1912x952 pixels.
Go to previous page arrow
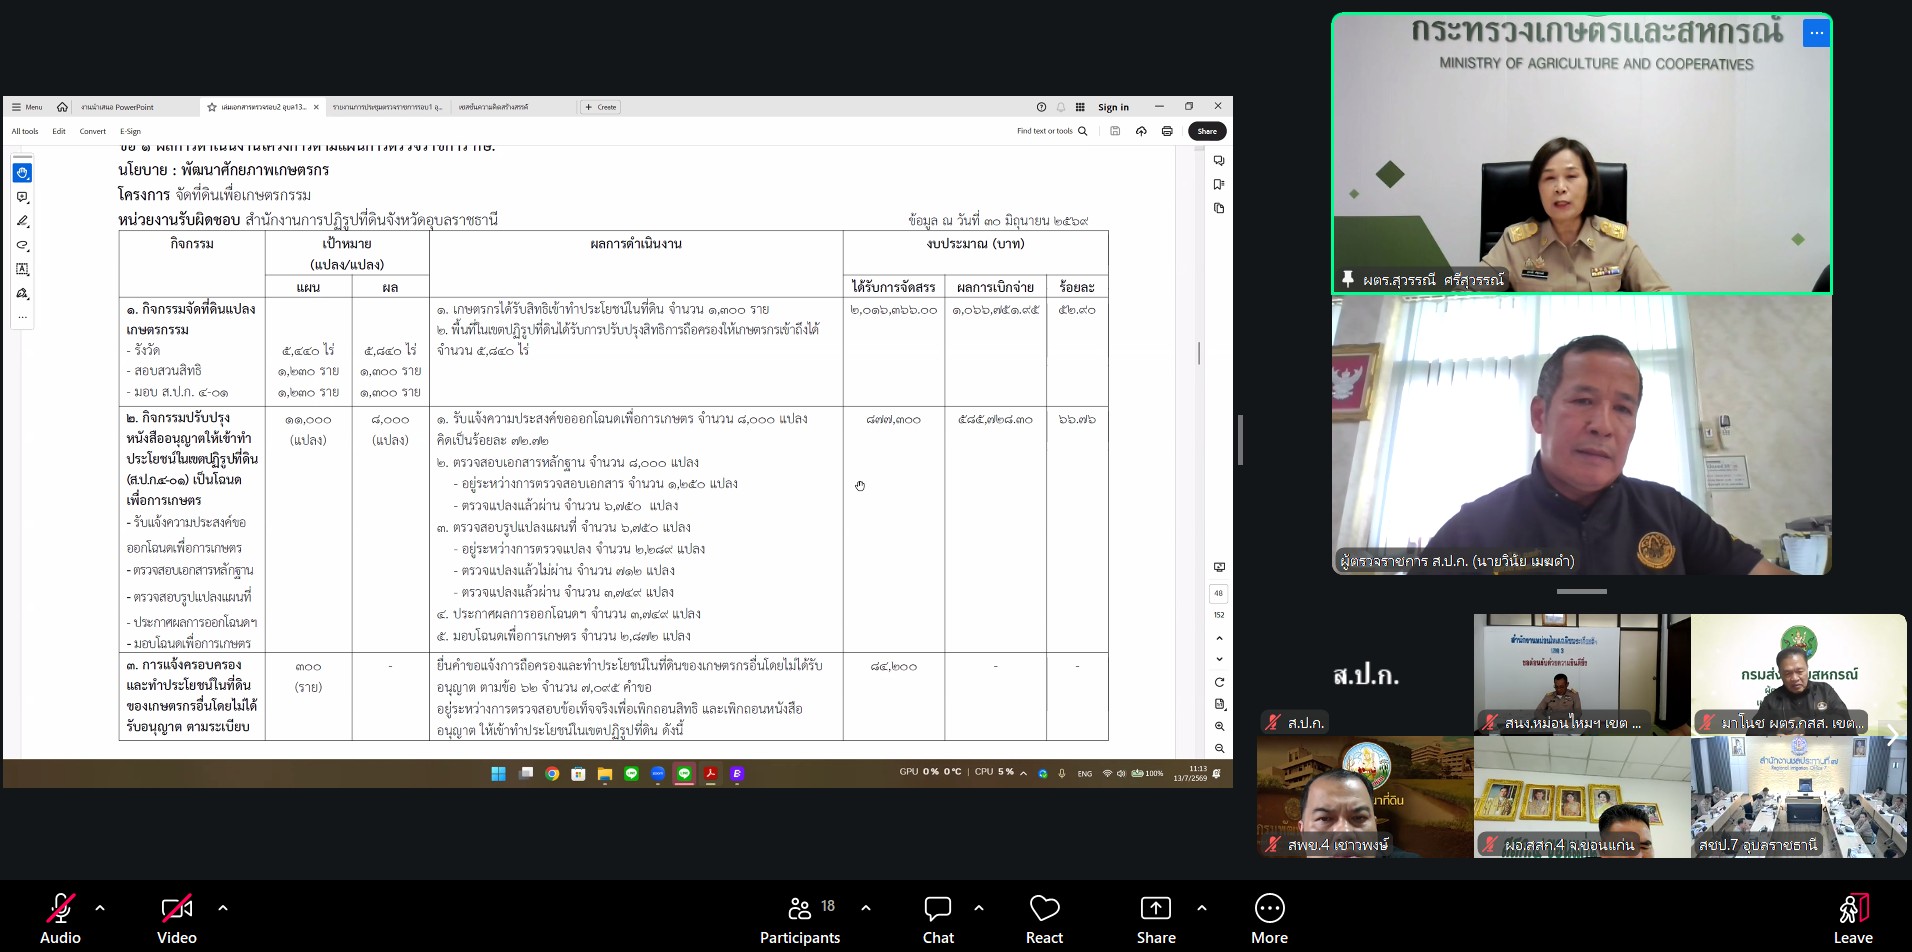pos(1219,638)
